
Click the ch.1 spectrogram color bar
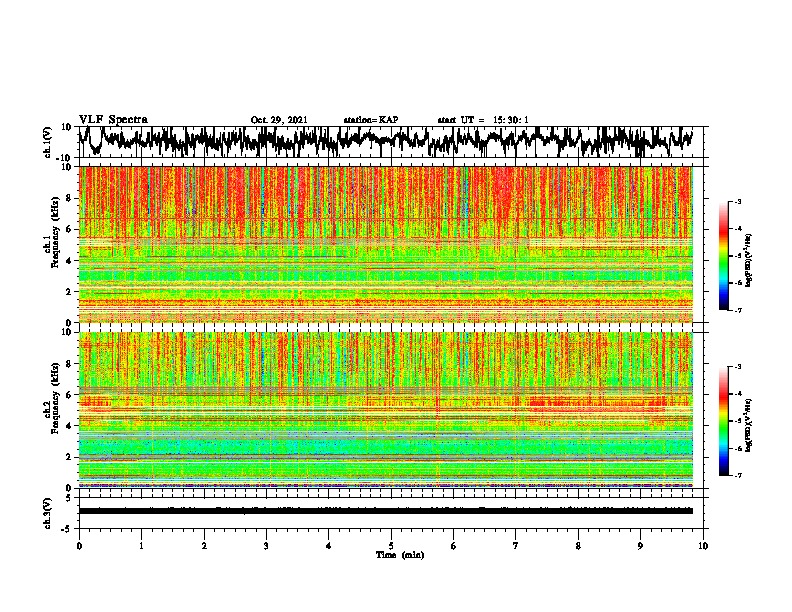tap(724, 255)
